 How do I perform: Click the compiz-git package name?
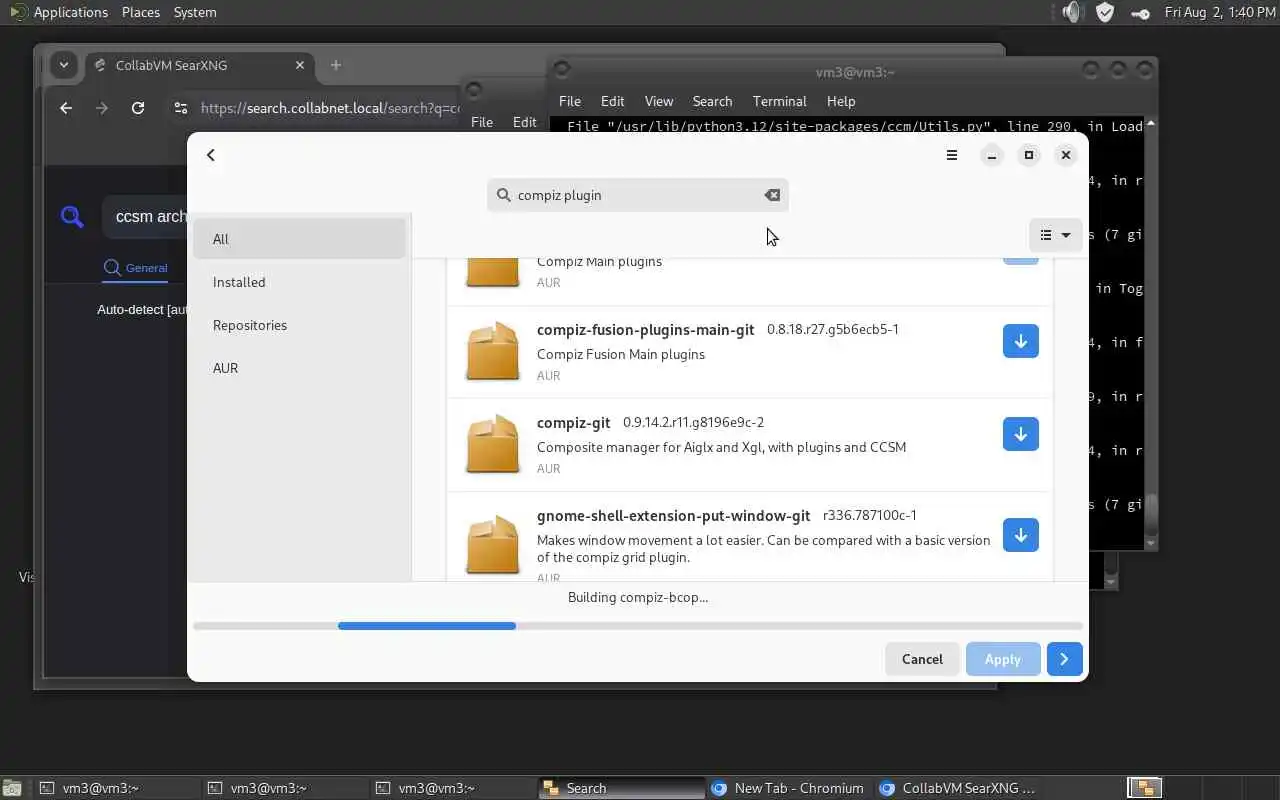[573, 423]
